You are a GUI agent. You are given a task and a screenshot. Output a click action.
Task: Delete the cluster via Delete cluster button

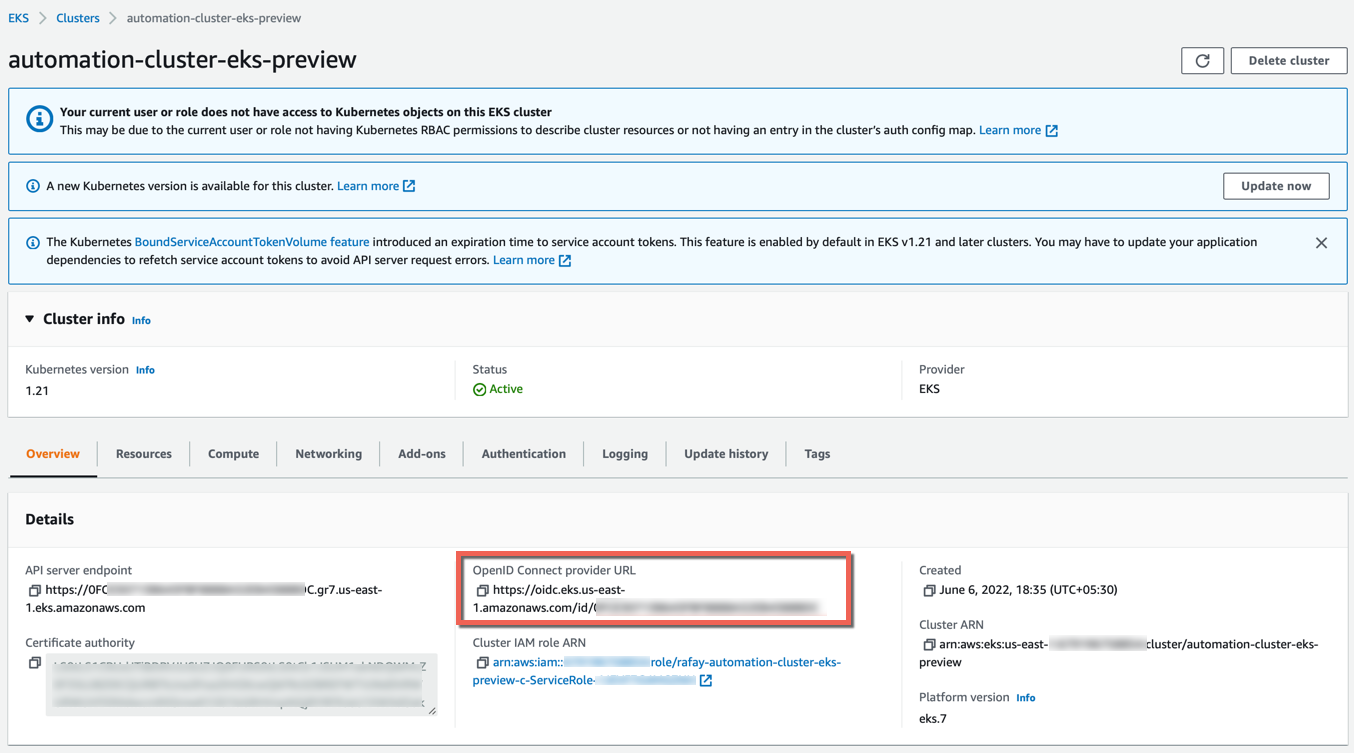(x=1289, y=61)
